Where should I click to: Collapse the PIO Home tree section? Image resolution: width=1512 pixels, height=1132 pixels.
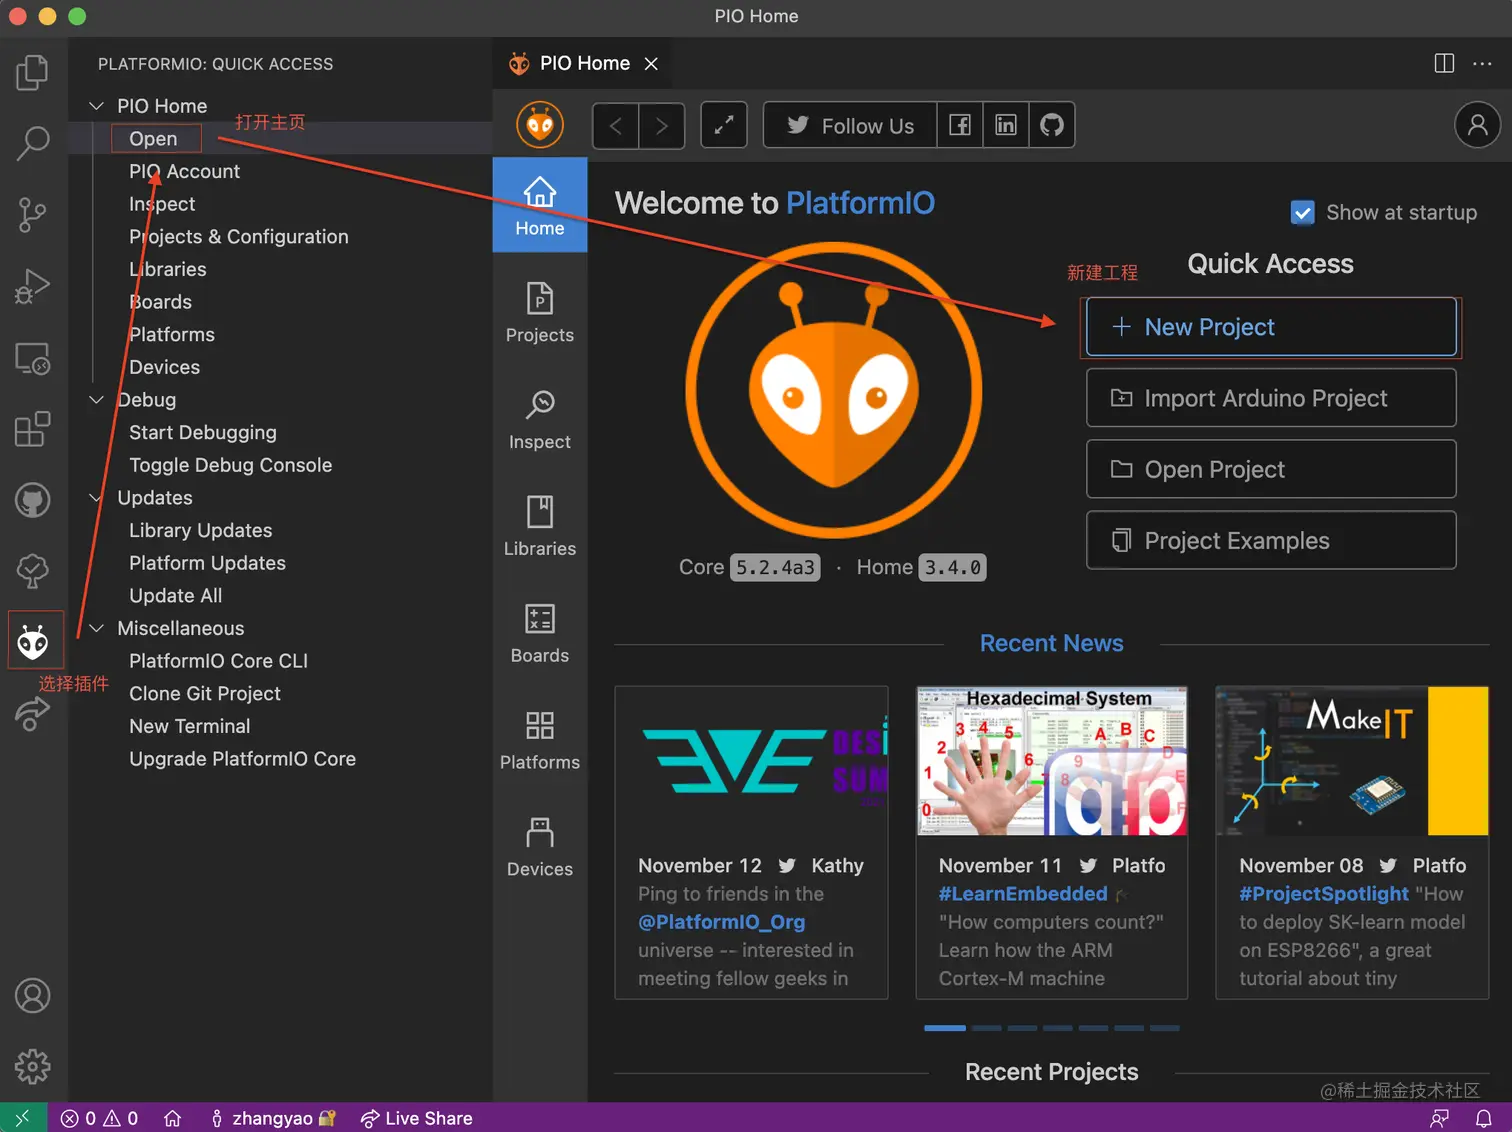click(97, 106)
